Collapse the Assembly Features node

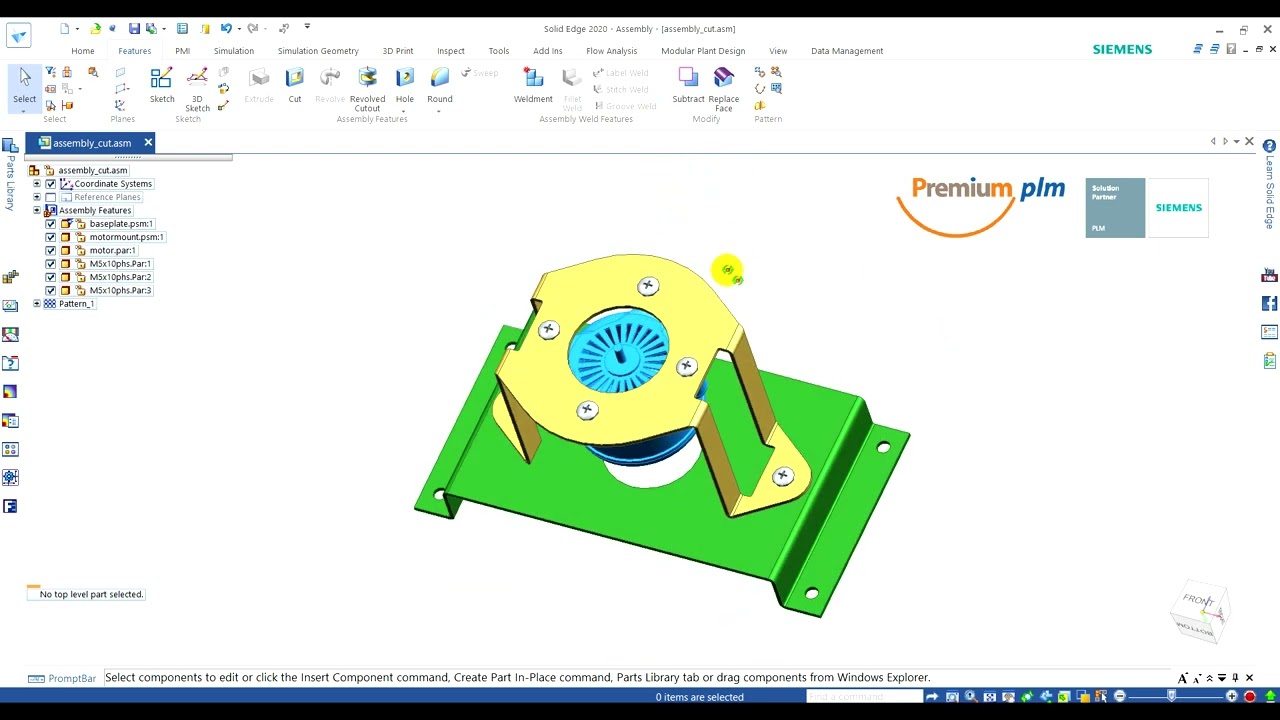(37, 210)
